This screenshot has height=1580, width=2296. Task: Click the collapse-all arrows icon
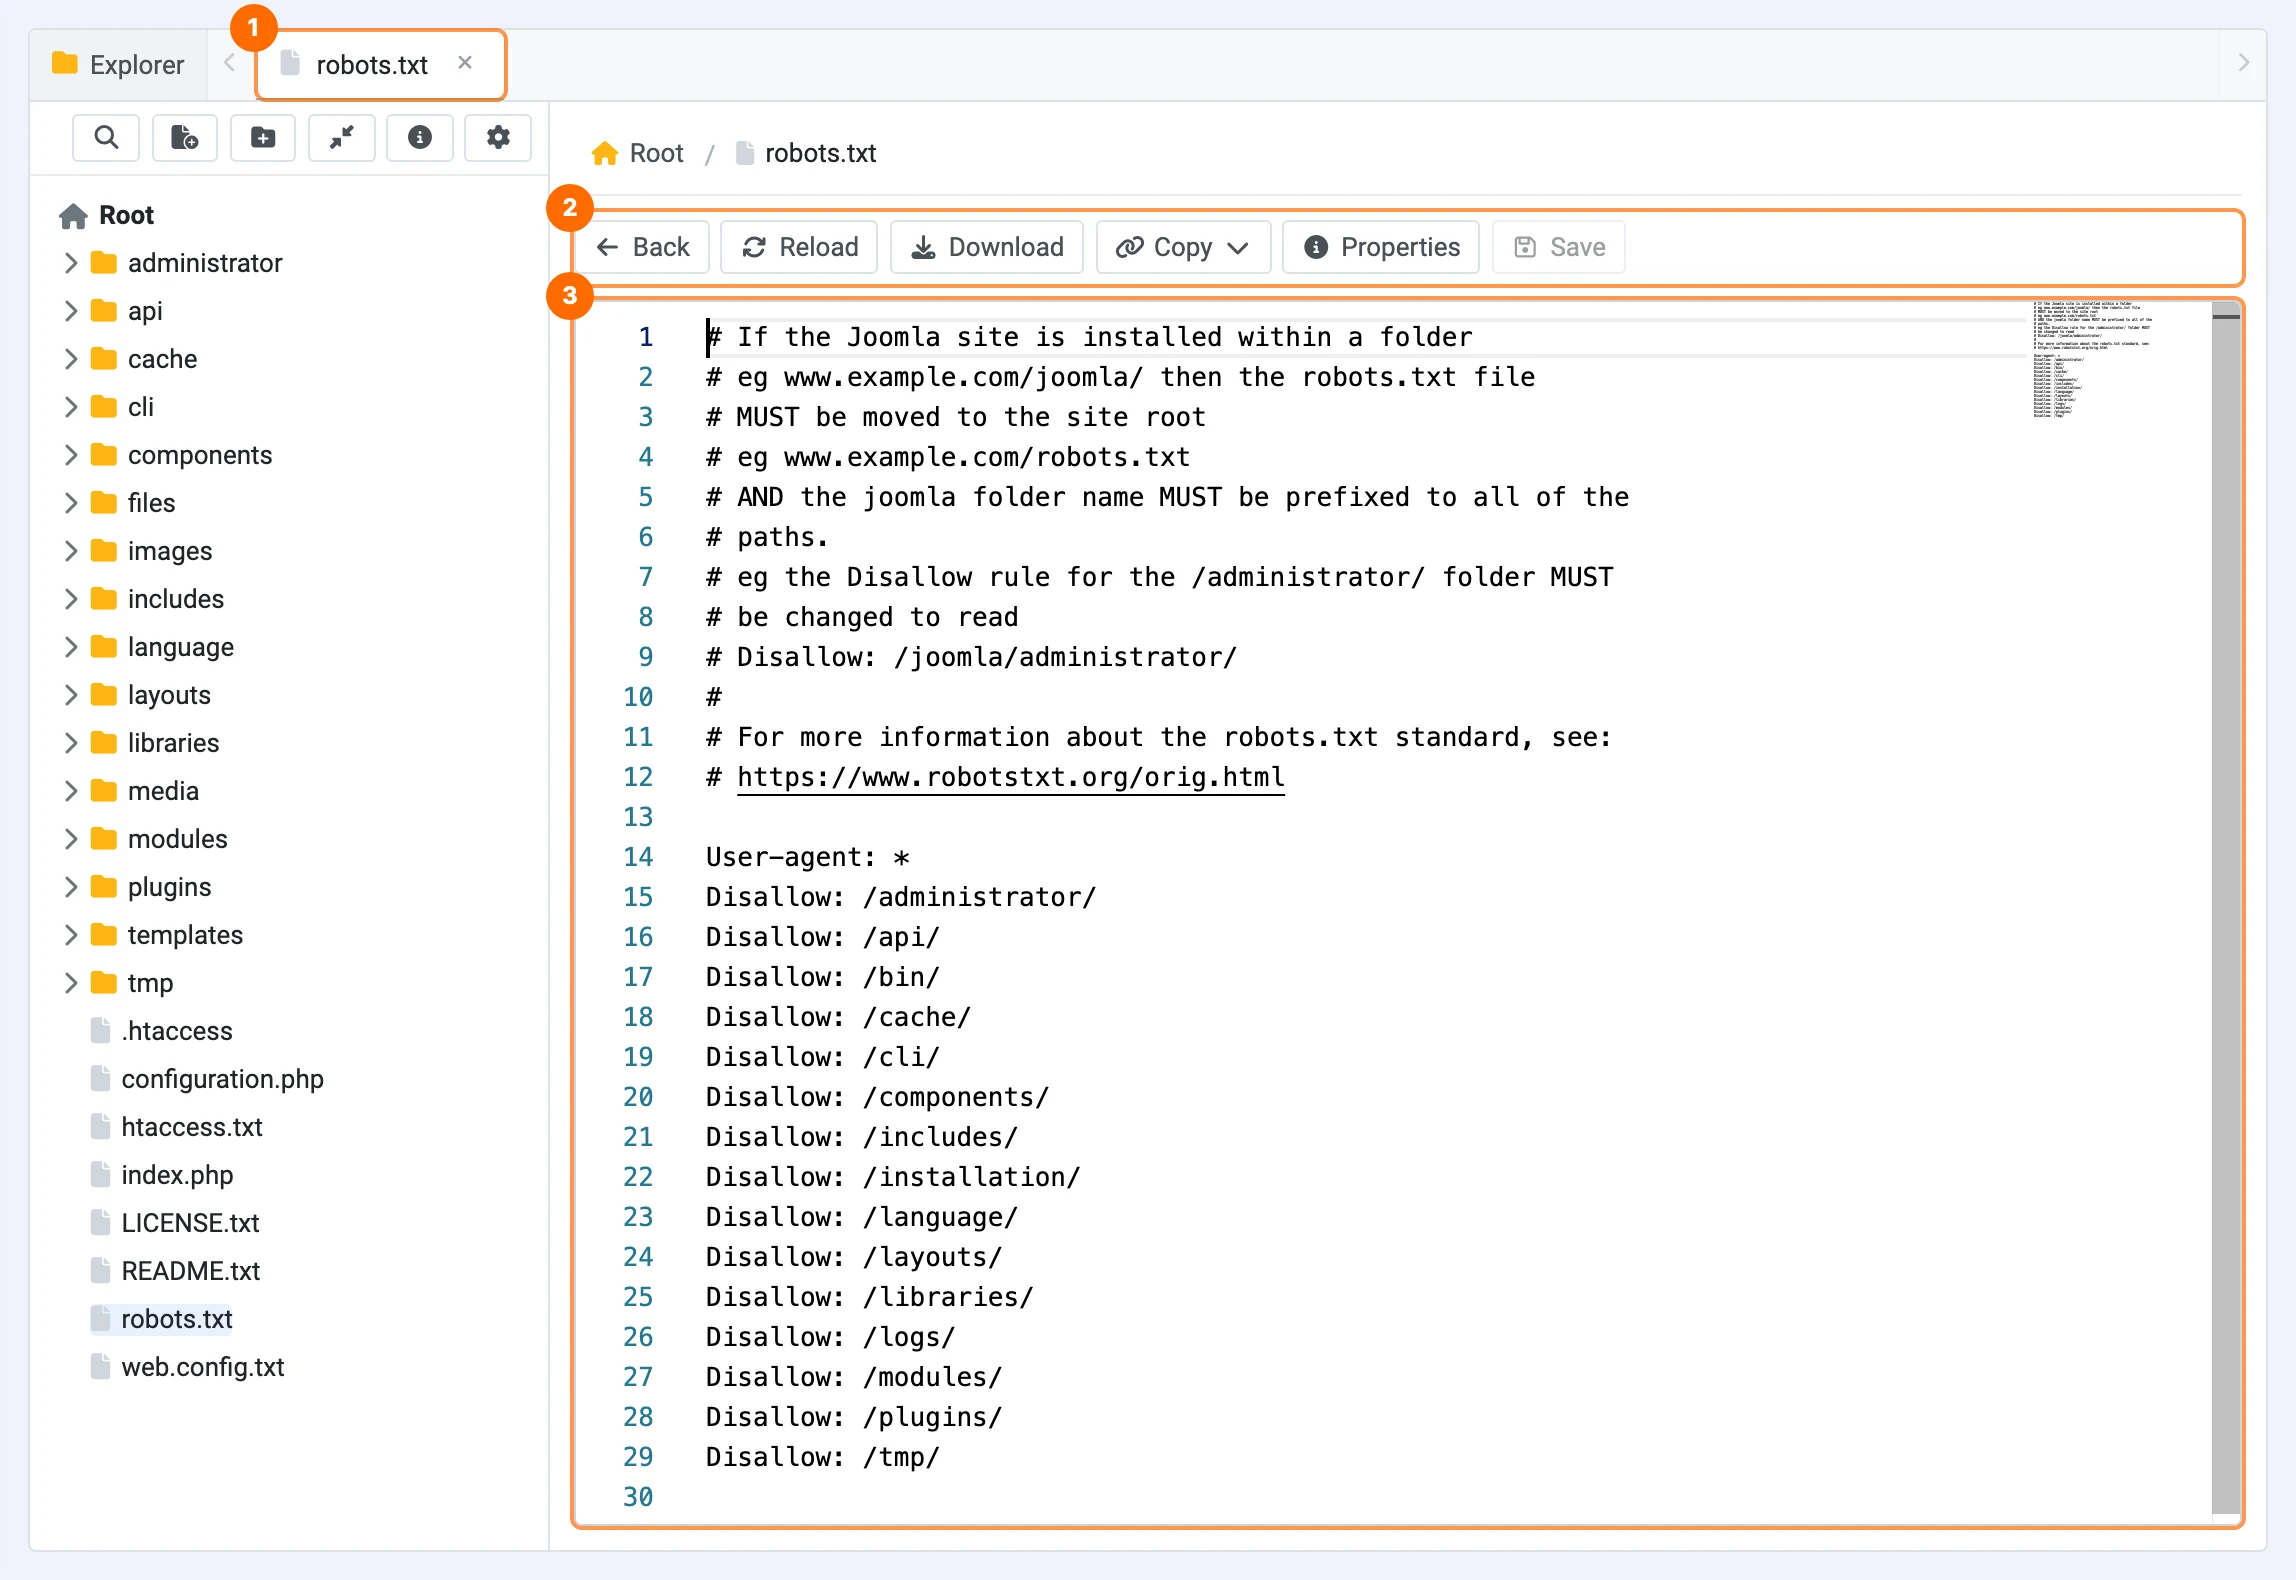[342, 137]
